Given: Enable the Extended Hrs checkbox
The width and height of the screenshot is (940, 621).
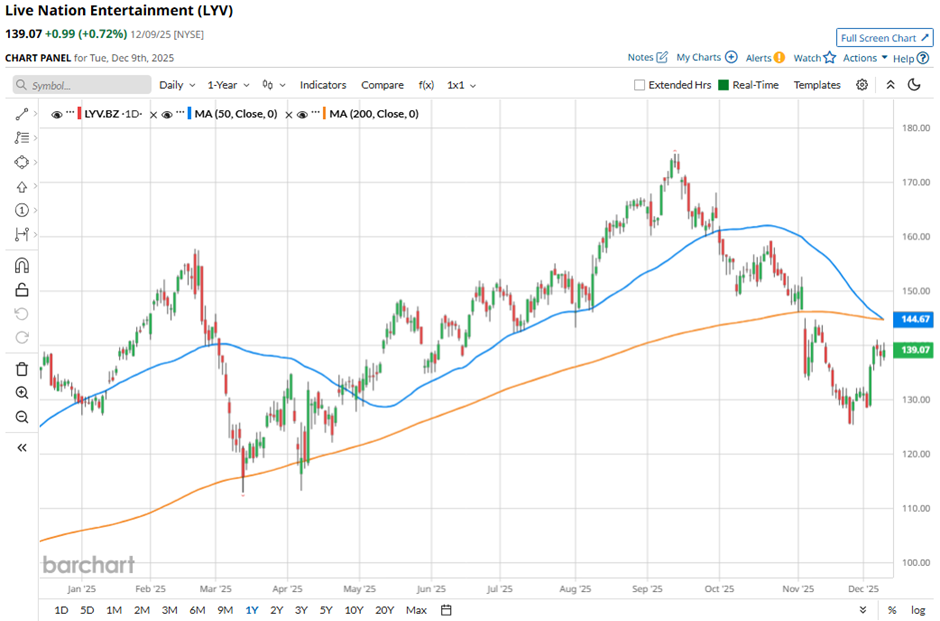Looking at the screenshot, I should click(640, 85).
